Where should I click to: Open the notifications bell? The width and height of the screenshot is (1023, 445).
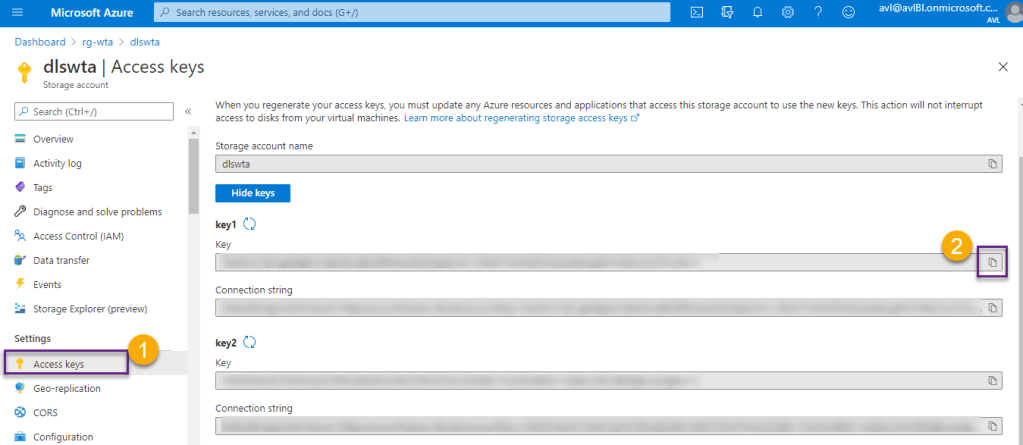[757, 12]
